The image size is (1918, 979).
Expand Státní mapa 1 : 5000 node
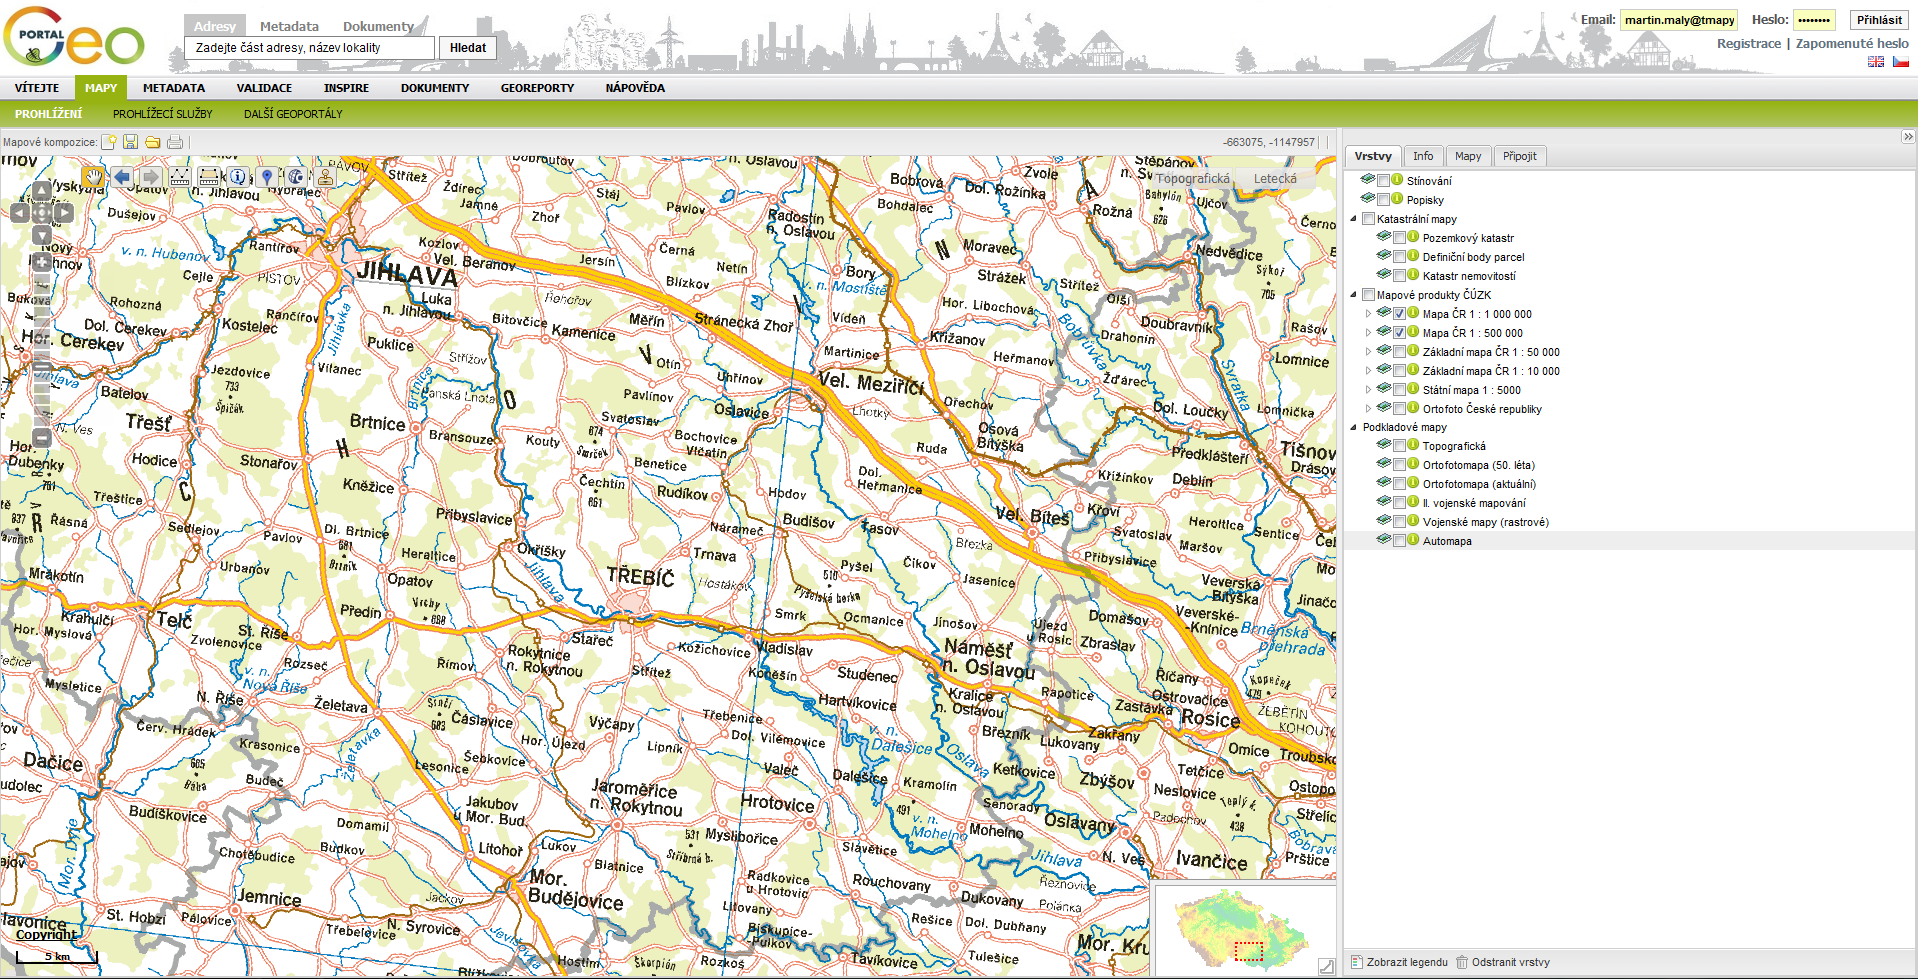tap(1369, 390)
